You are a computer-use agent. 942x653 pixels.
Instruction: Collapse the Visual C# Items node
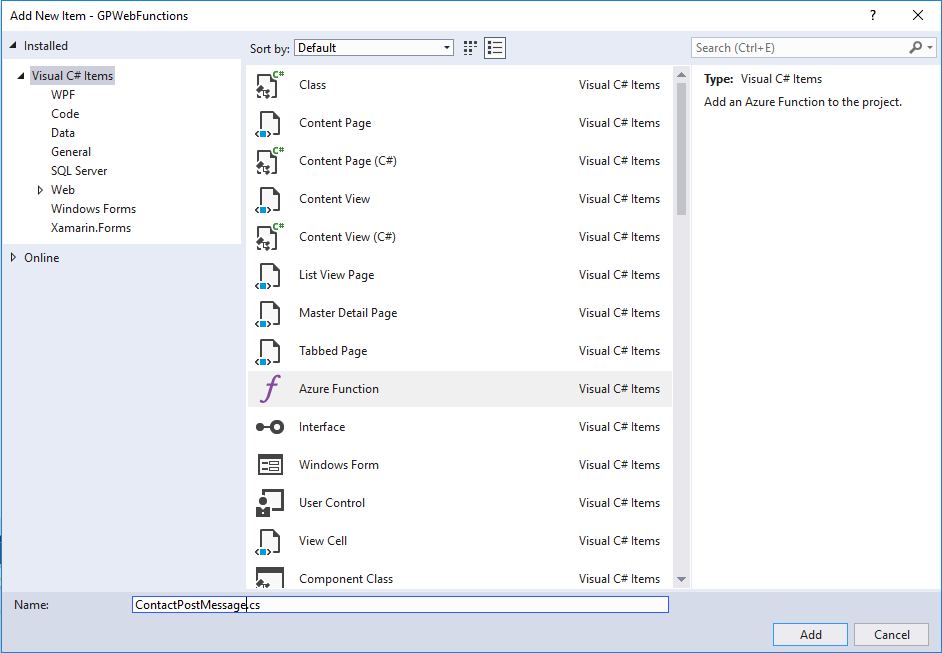coord(21,76)
